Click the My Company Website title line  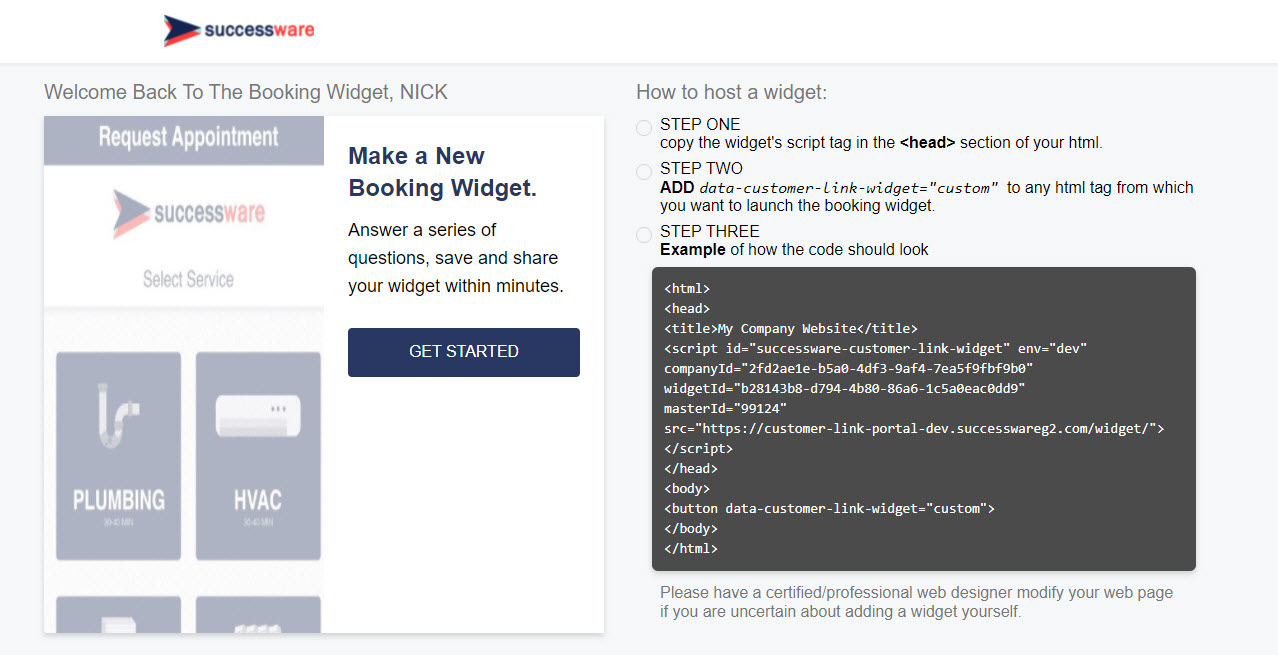click(790, 329)
